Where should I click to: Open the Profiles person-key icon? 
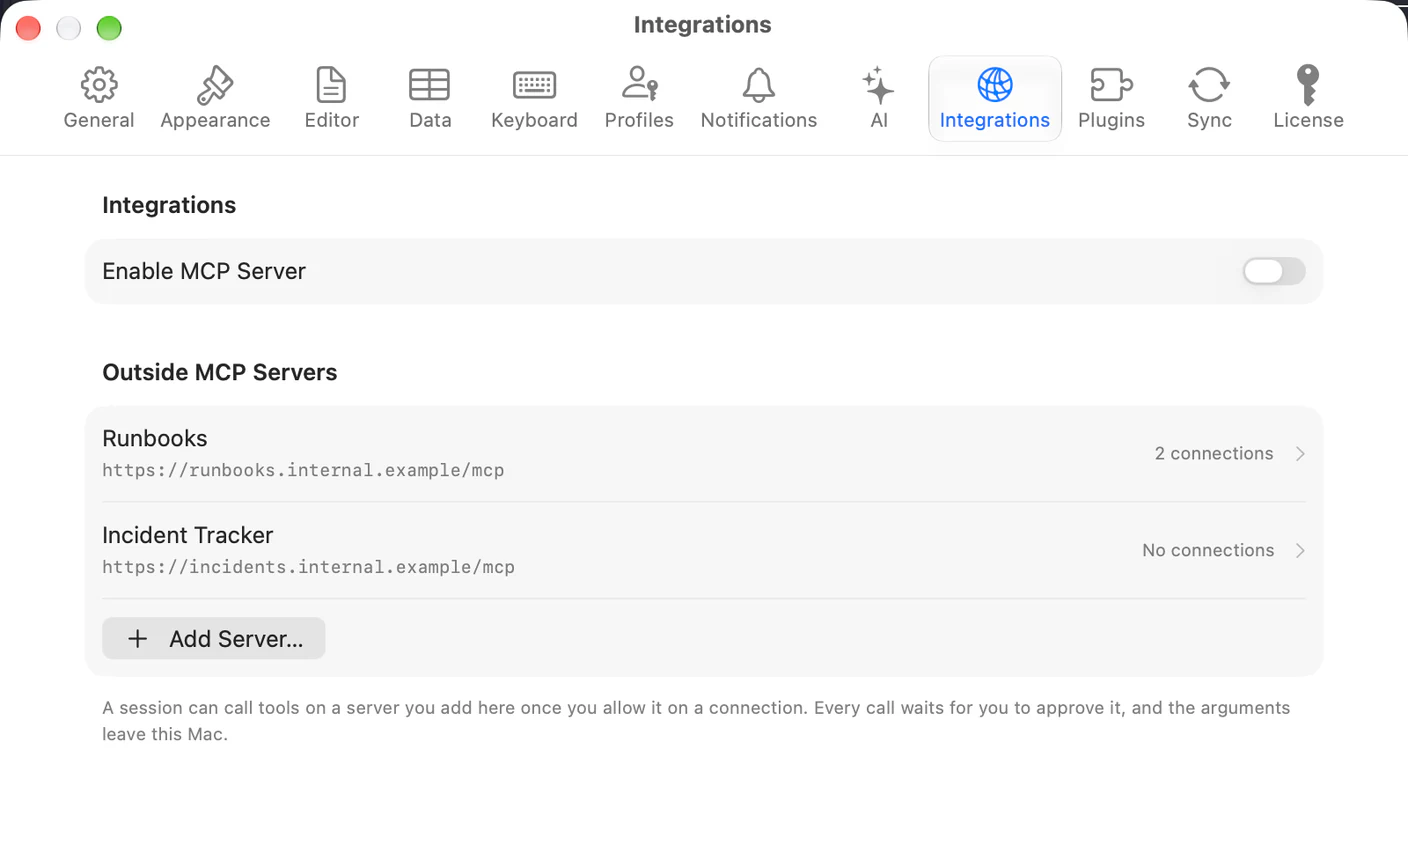[x=639, y=84]
